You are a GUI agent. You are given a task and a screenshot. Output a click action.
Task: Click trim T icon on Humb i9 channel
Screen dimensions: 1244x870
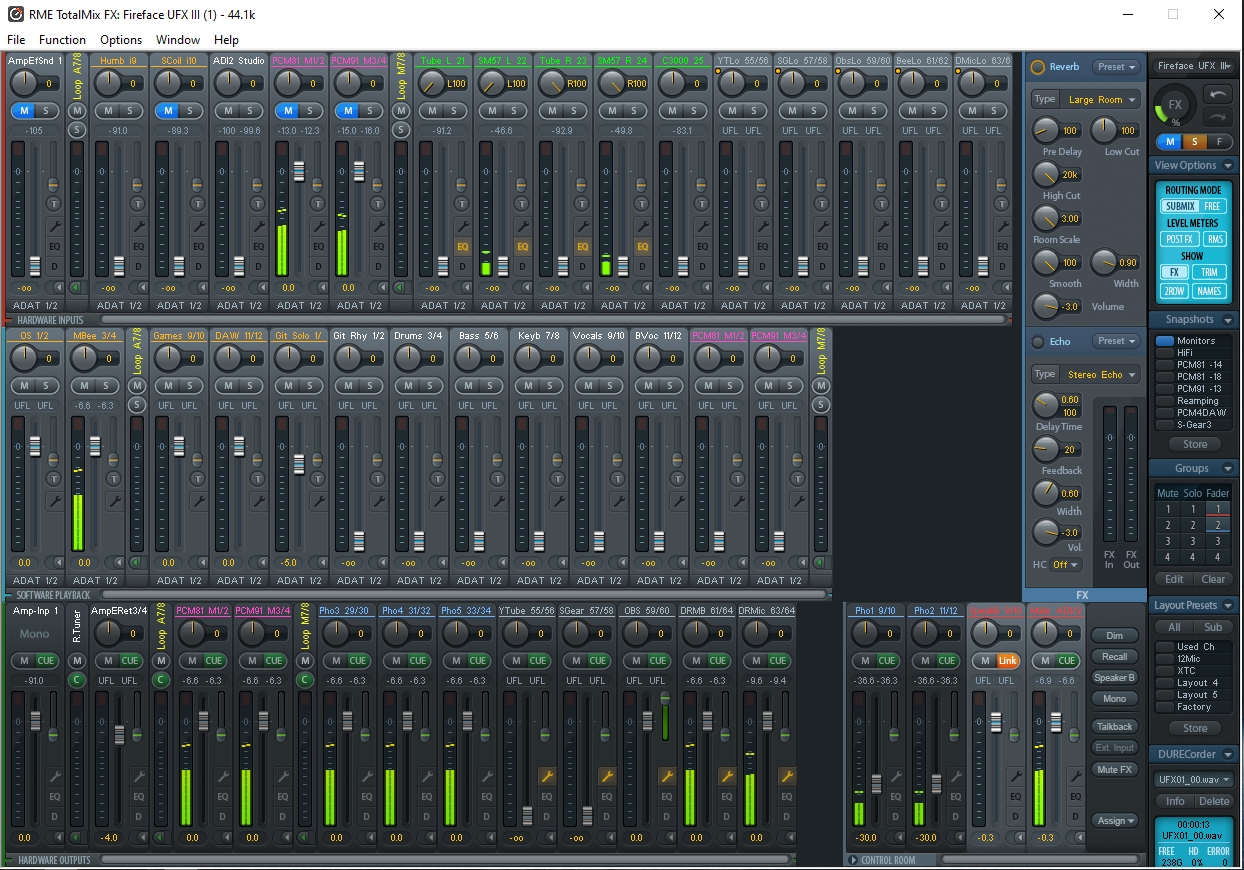click(138, 204)
